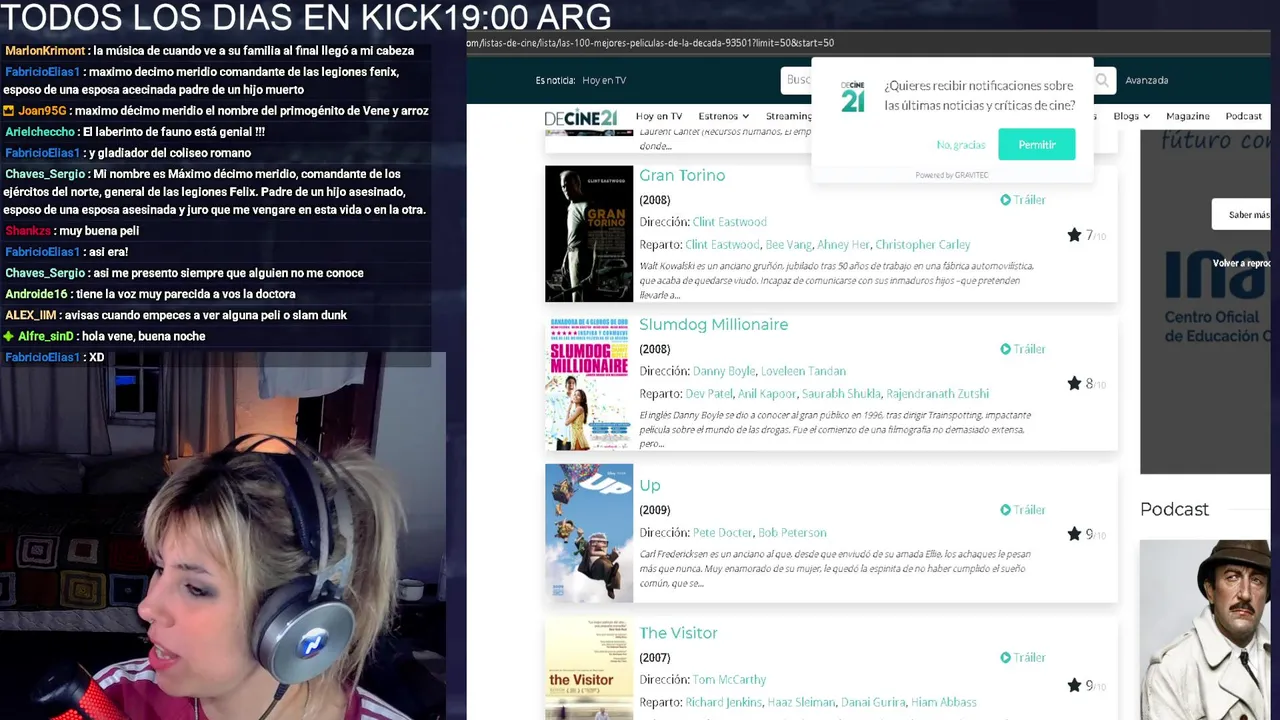Open Bee Vang's cast link
The height and width of the screenshot is (720, 1280).
787,245
